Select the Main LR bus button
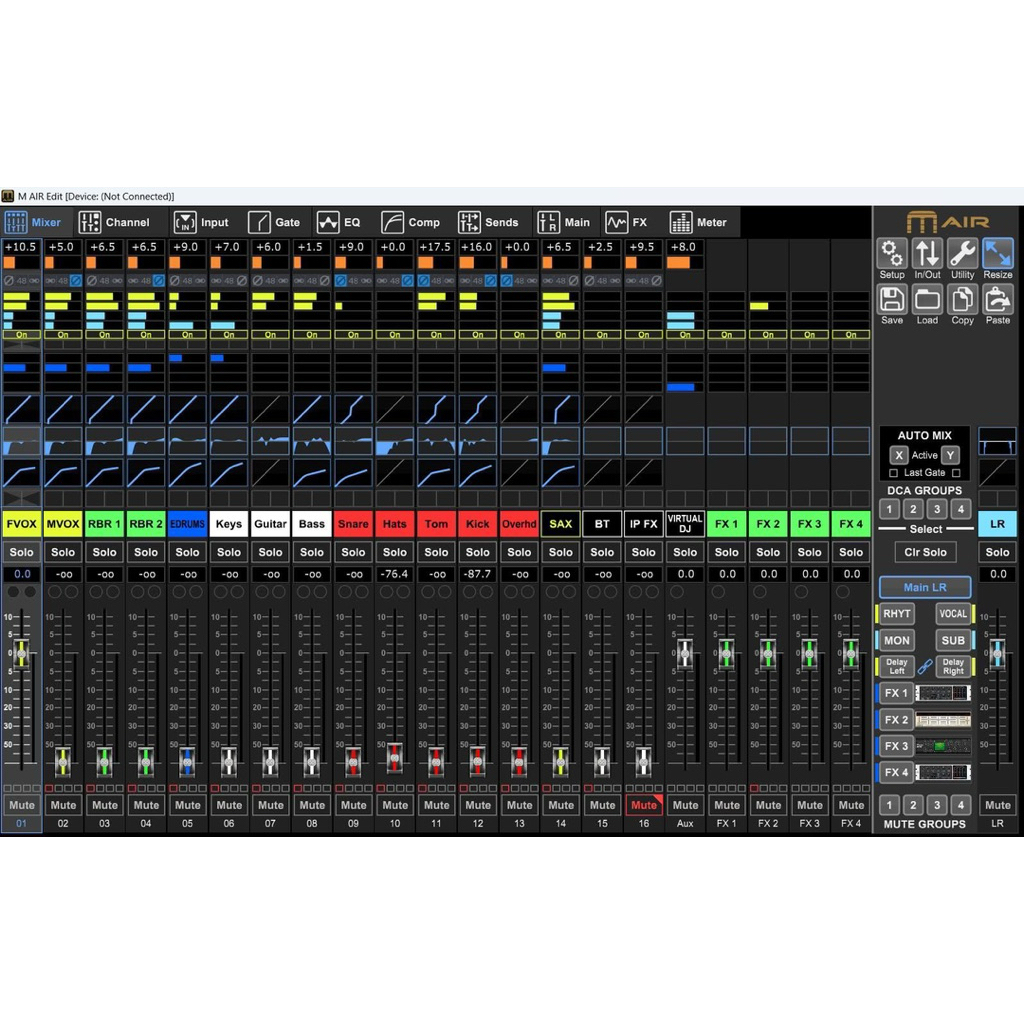 [924, 587]
